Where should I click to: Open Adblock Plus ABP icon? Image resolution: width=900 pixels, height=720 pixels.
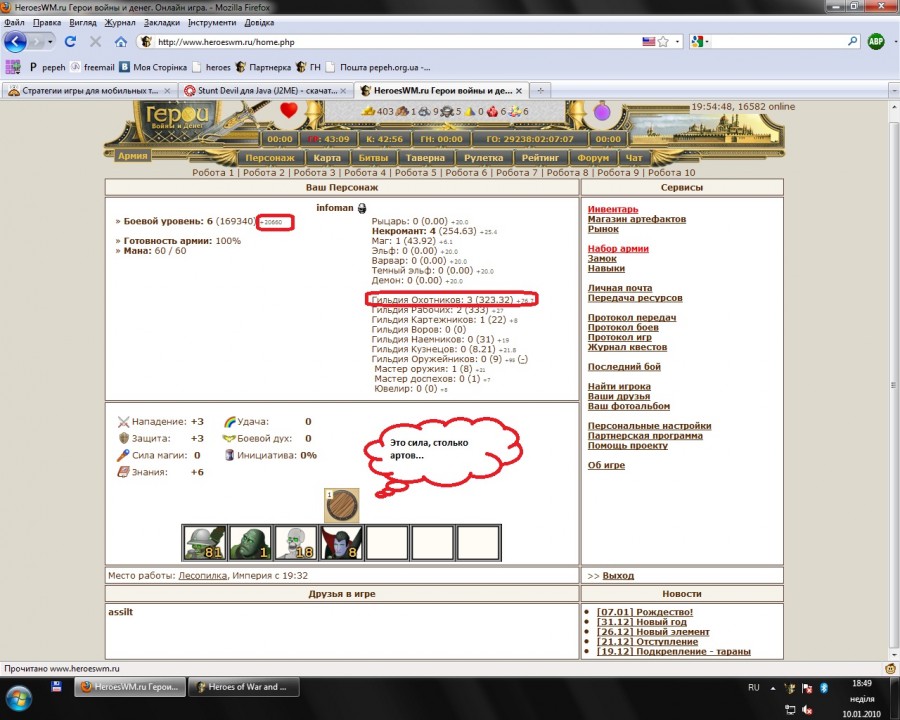(x=876, y=41)
